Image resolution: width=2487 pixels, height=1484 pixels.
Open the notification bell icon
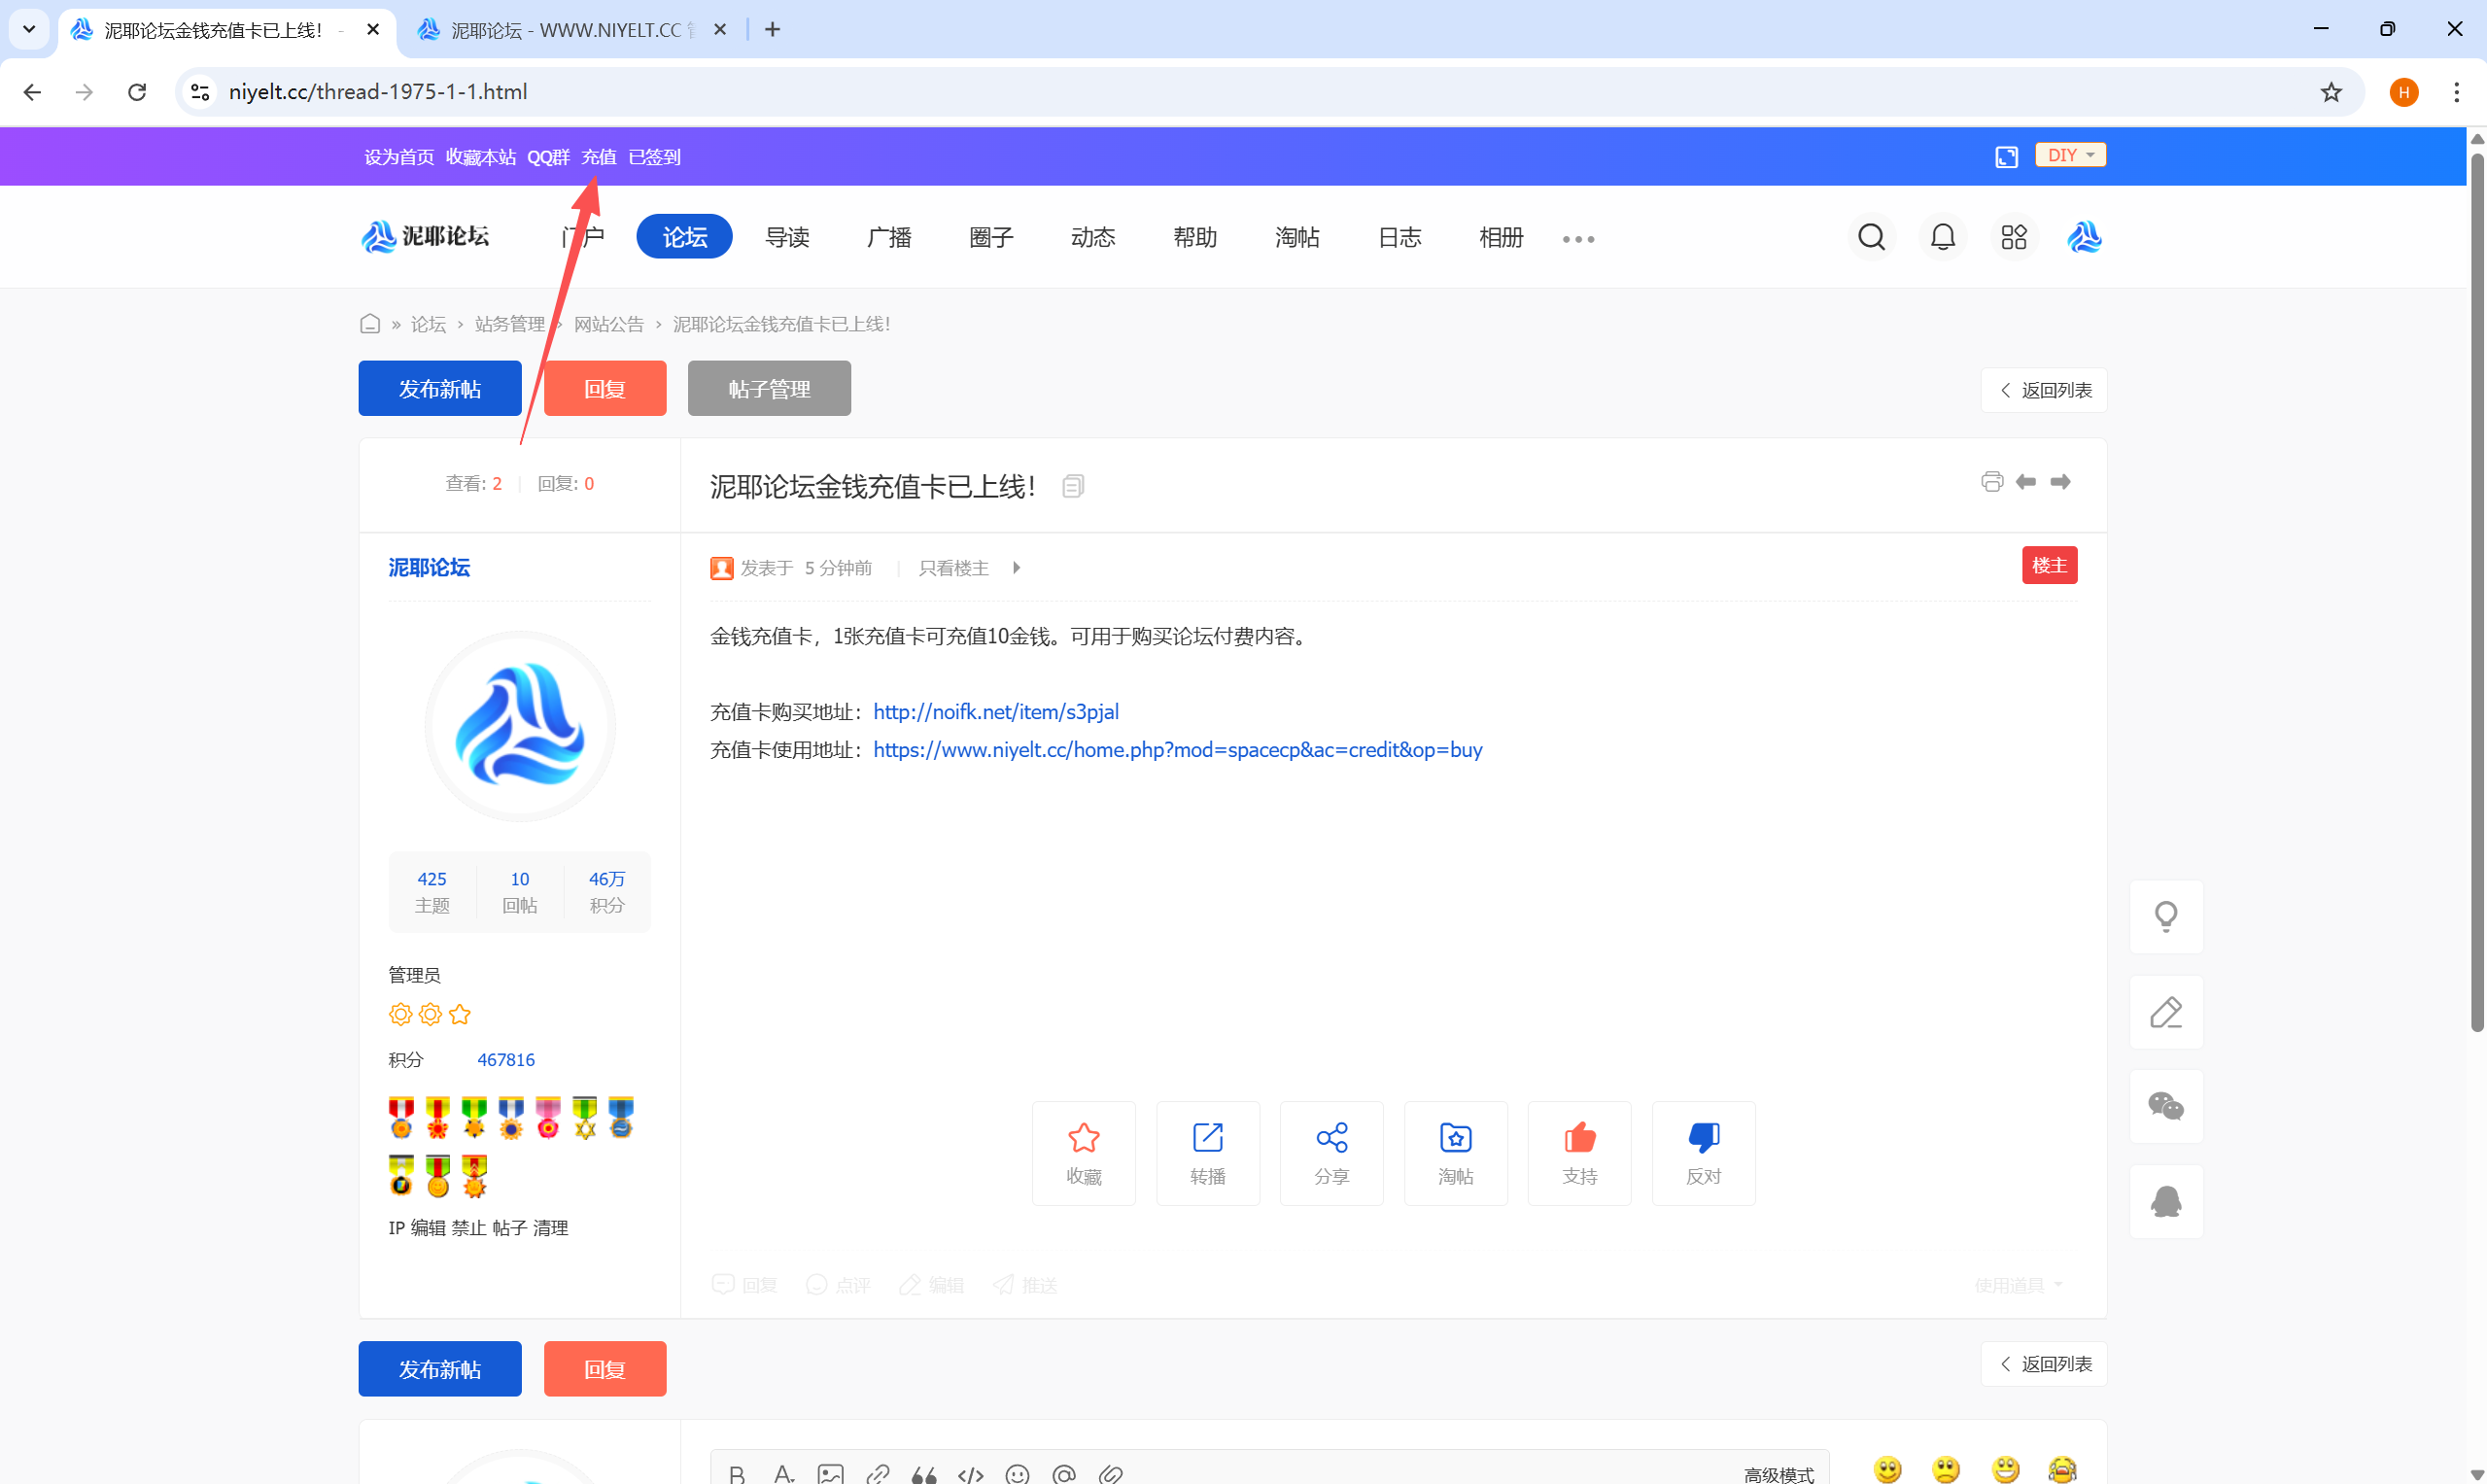pyautogui.click(x=1942, y=237)
